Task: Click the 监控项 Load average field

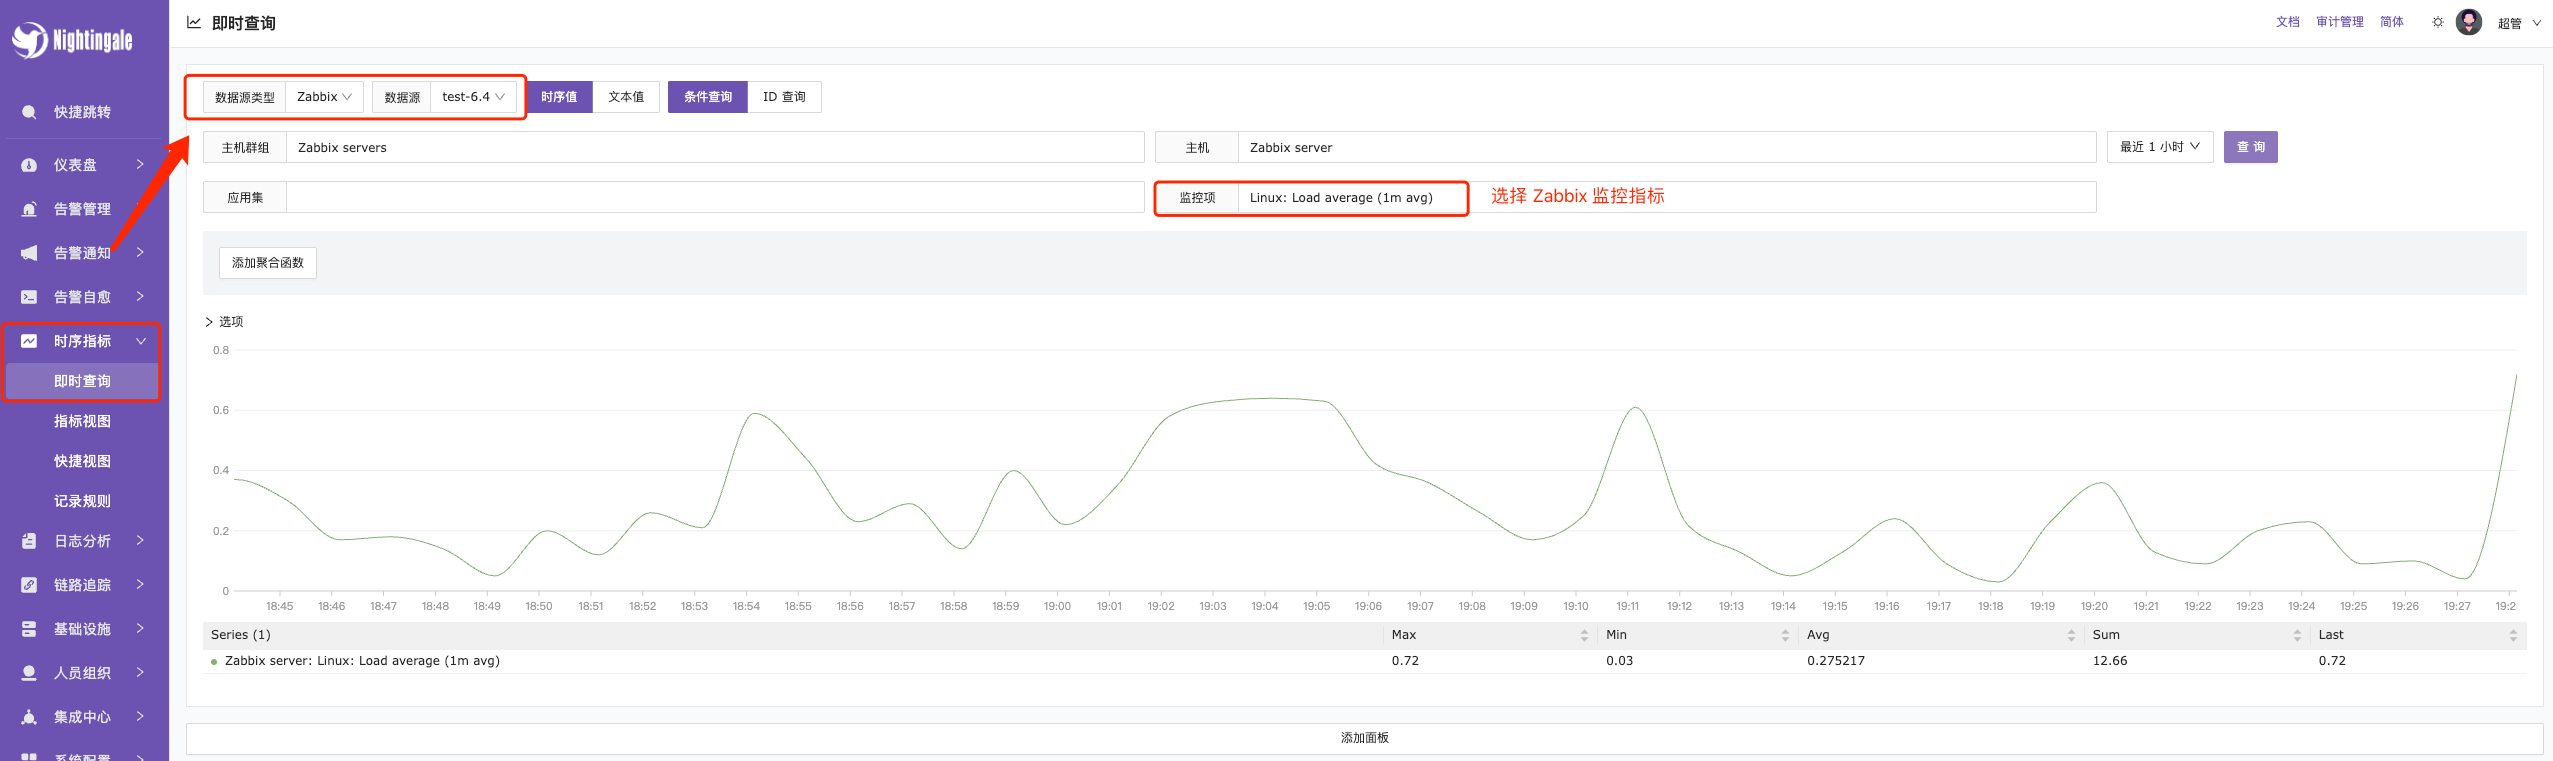Action: tap(1667, 197)
